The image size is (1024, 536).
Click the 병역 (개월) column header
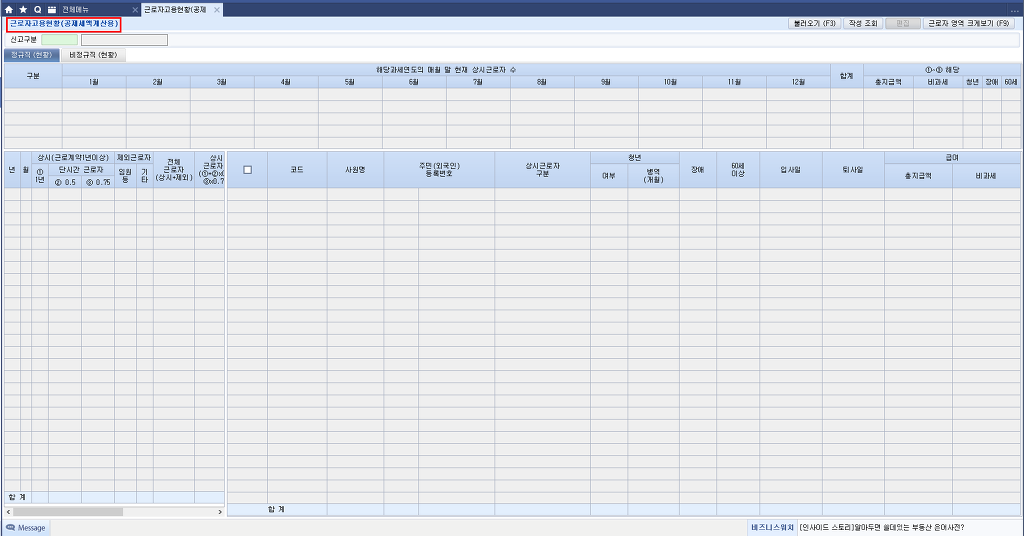pyautogui.click(x=653, y=176)
